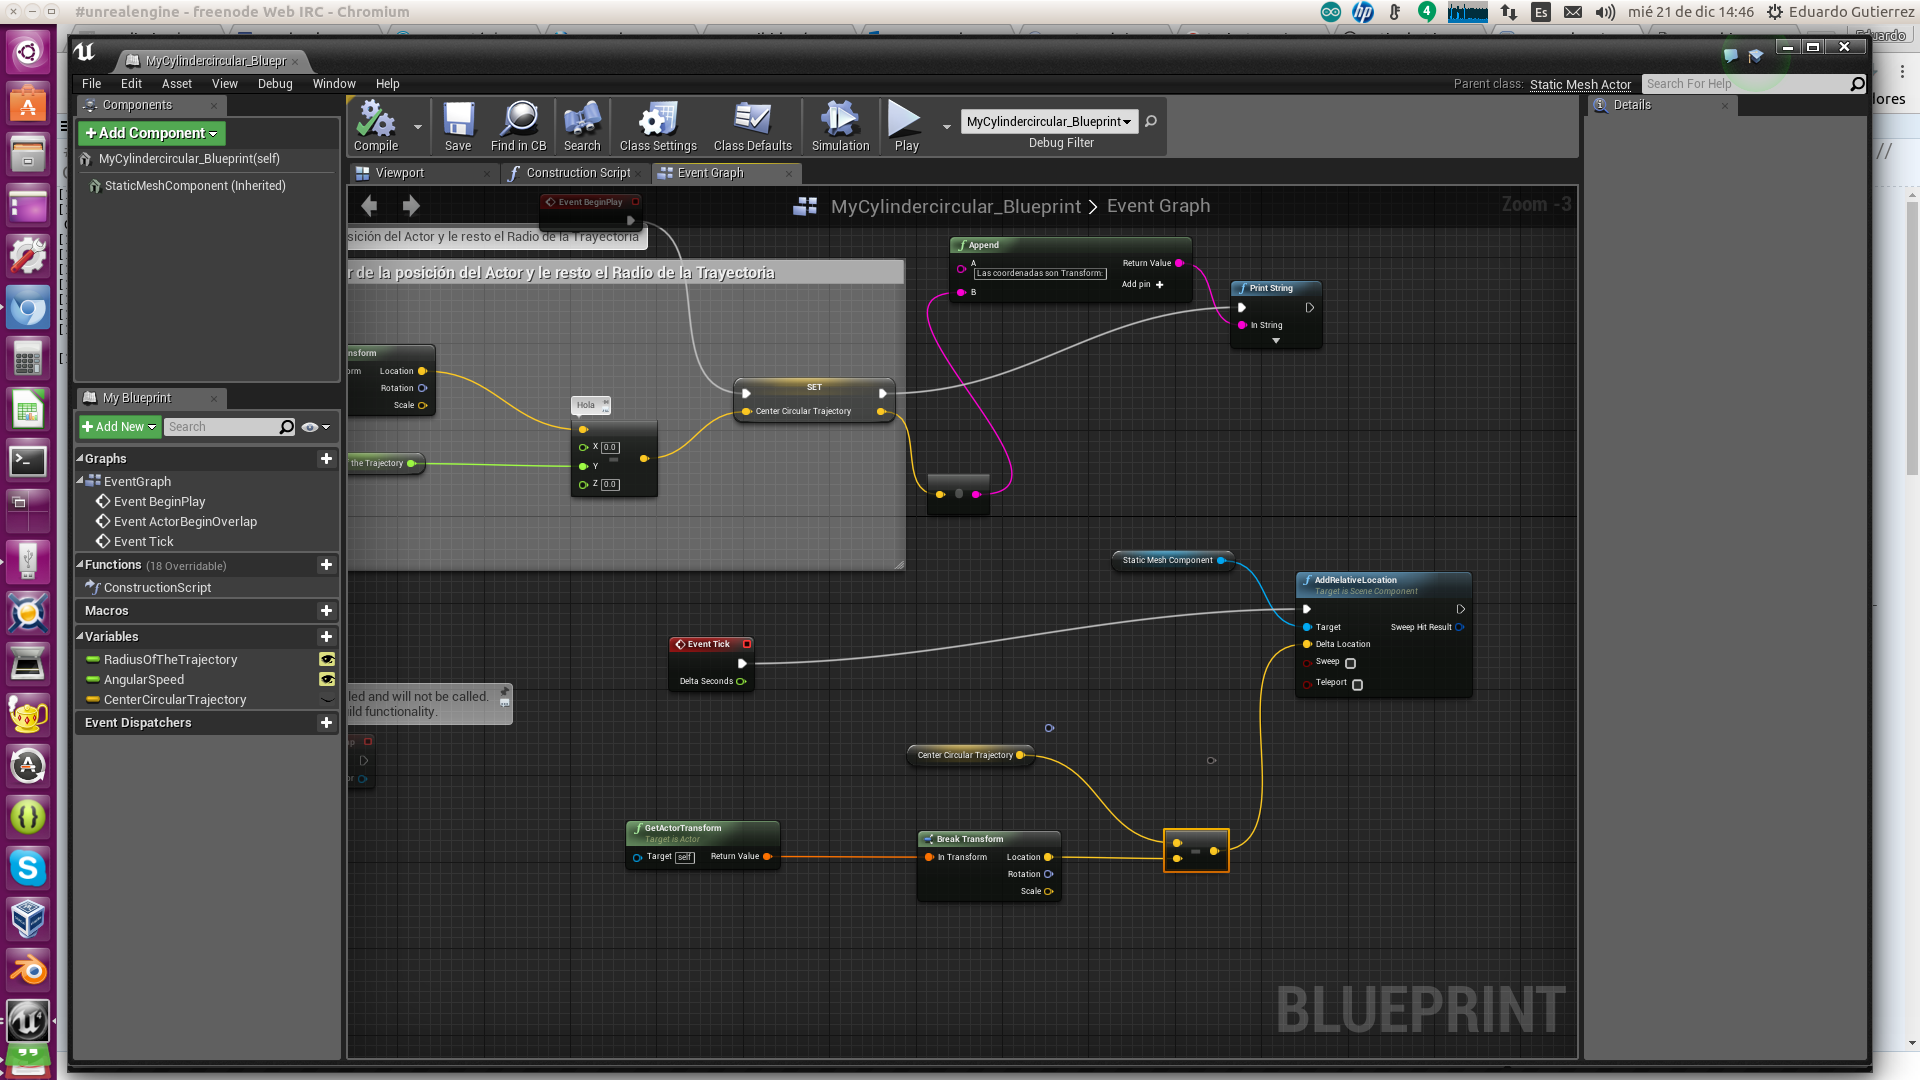Add a new event dispatcher with plus icon
Screen dimensions: 1920x1080
click(x=326, y=722)
